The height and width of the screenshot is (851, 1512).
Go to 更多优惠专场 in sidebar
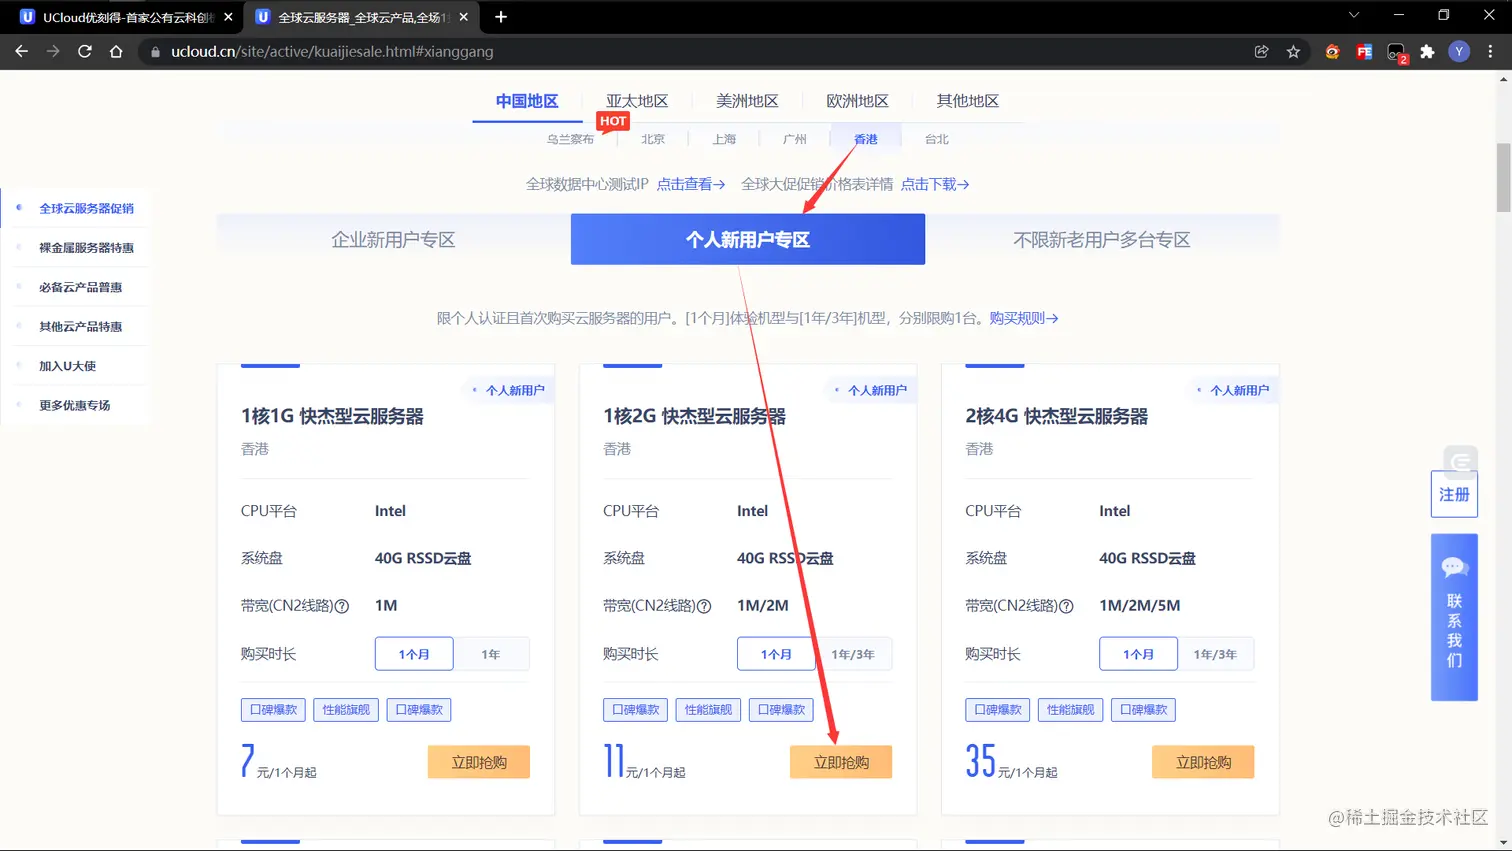(74, 405)
